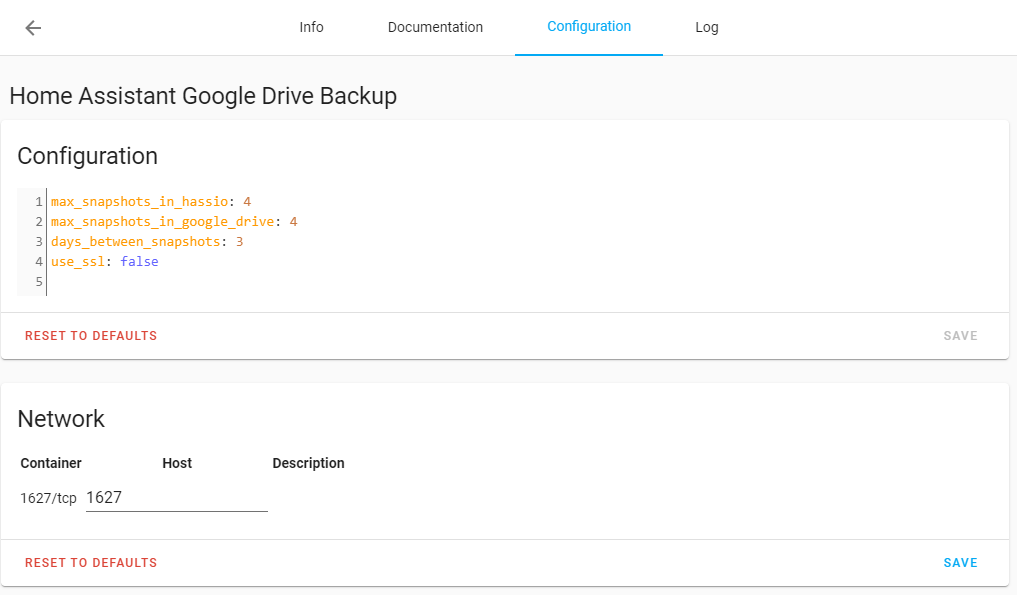Focus the host port 1627 input field
The width and height of the screenshot is (1017, 595).
(176, 497)
